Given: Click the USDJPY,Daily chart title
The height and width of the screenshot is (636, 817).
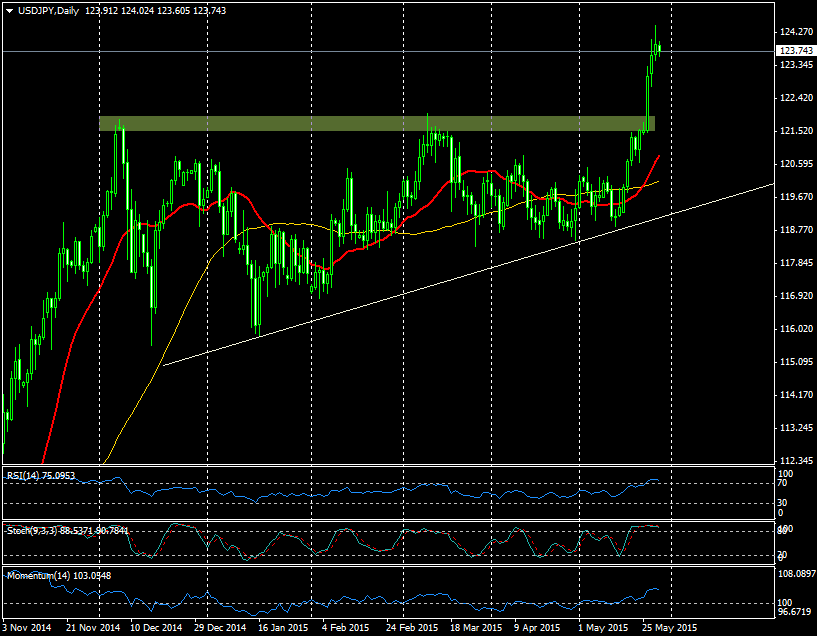Looking at the screenshot, I should click(50, 10).
